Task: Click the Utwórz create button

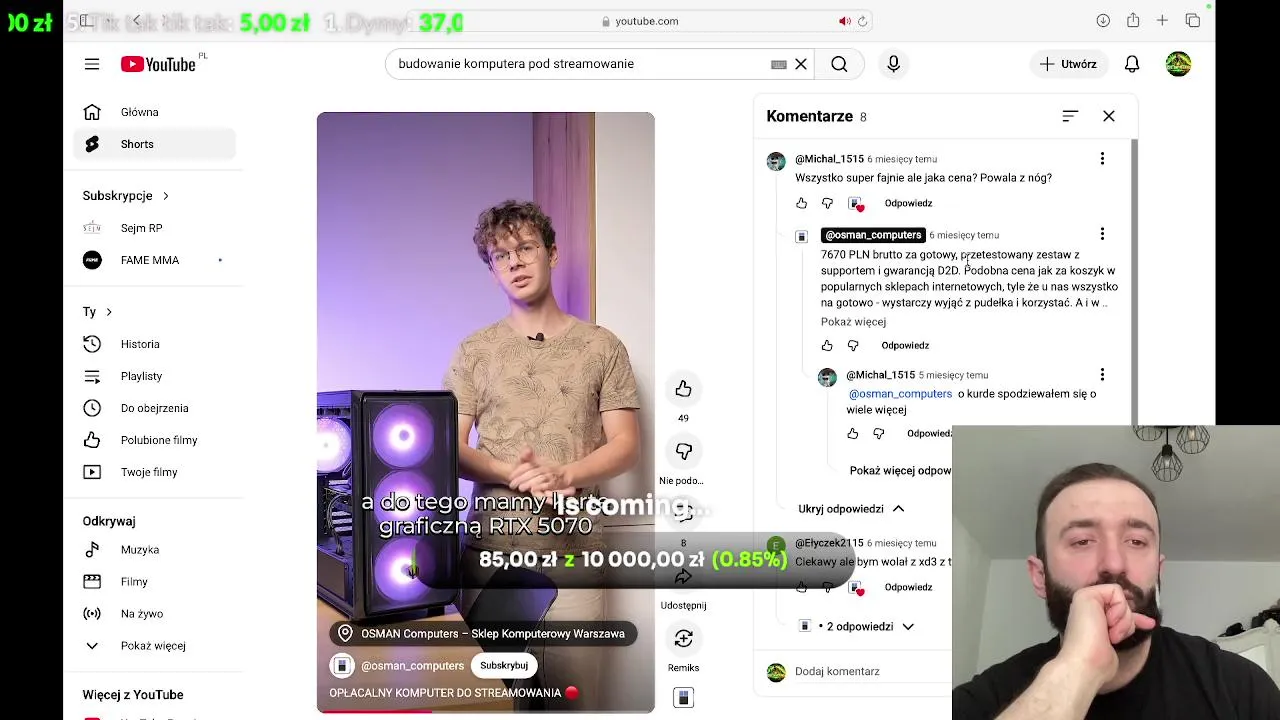Action: pos(1068,64)
